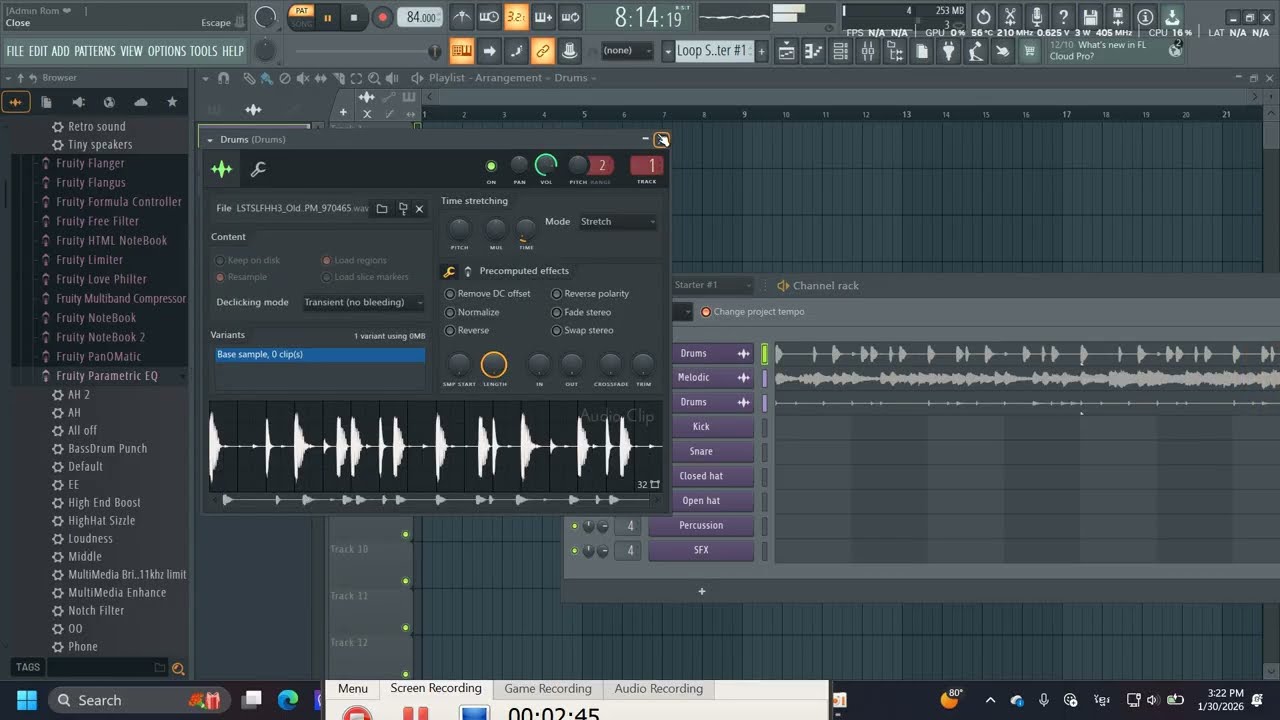Select BassDrum Punch preset in browser

coord(107,449)
